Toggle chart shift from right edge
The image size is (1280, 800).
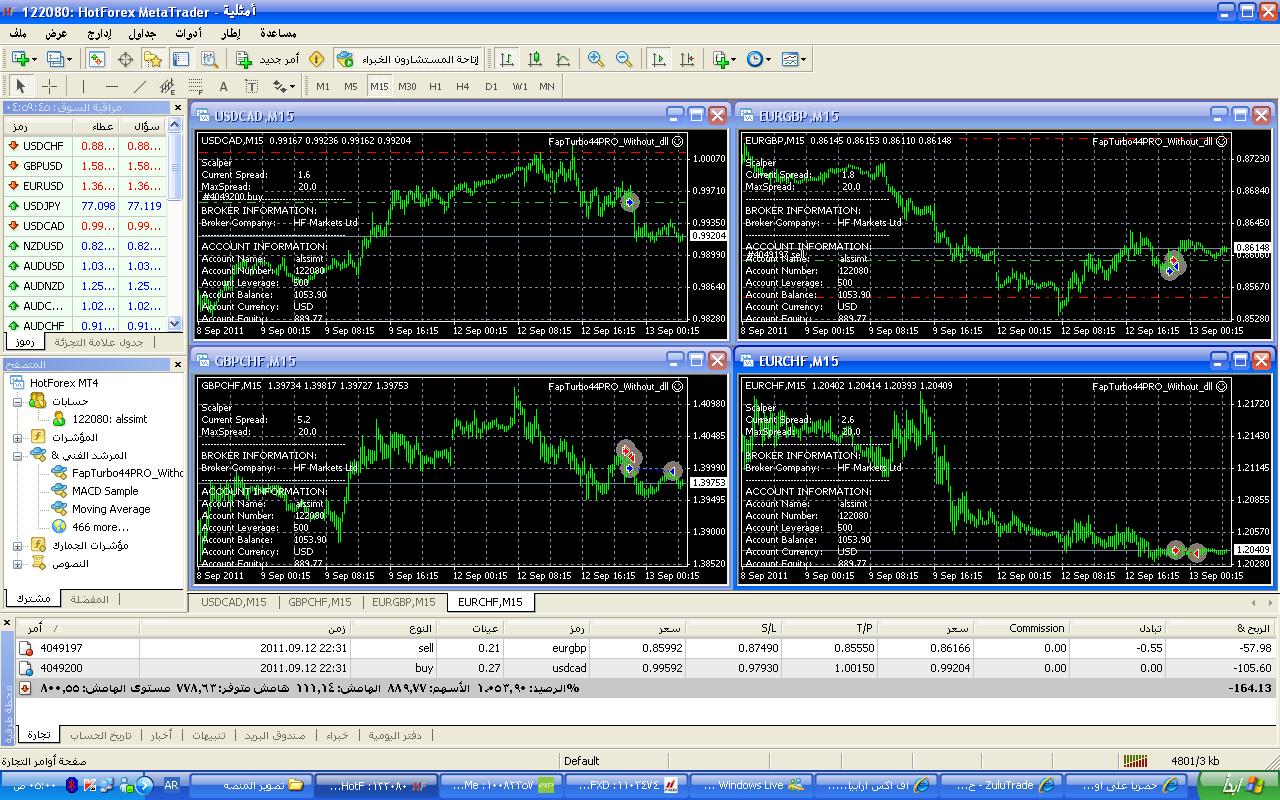click(687, 60)
